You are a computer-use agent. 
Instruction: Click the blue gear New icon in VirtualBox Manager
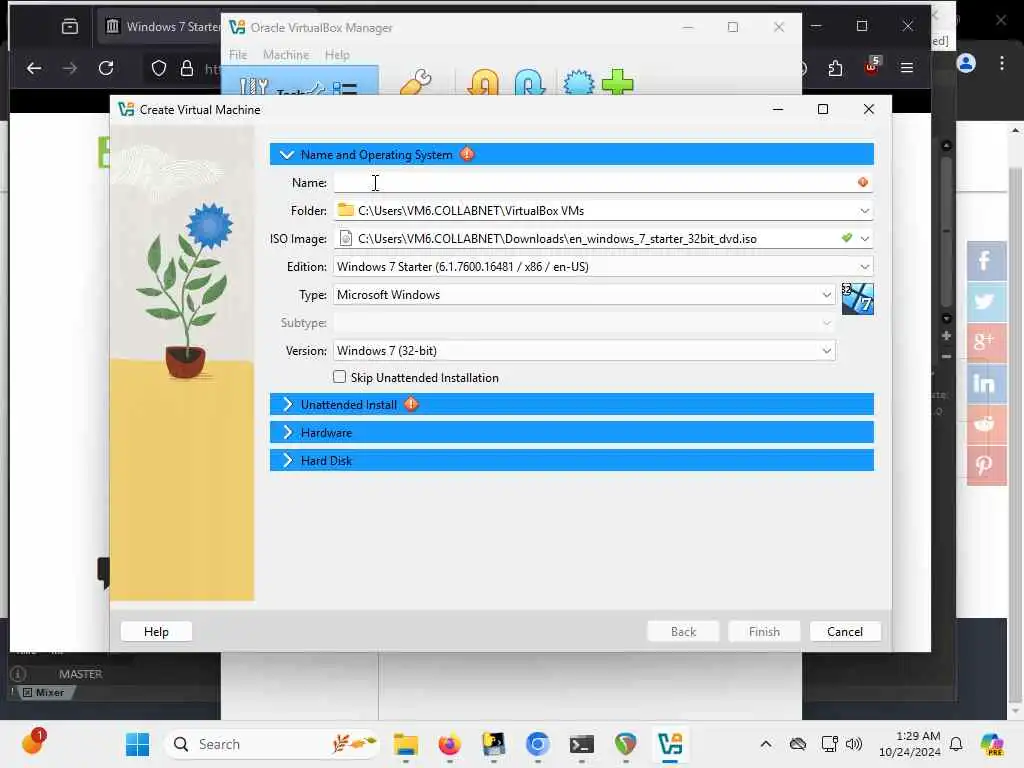[579, 83]
